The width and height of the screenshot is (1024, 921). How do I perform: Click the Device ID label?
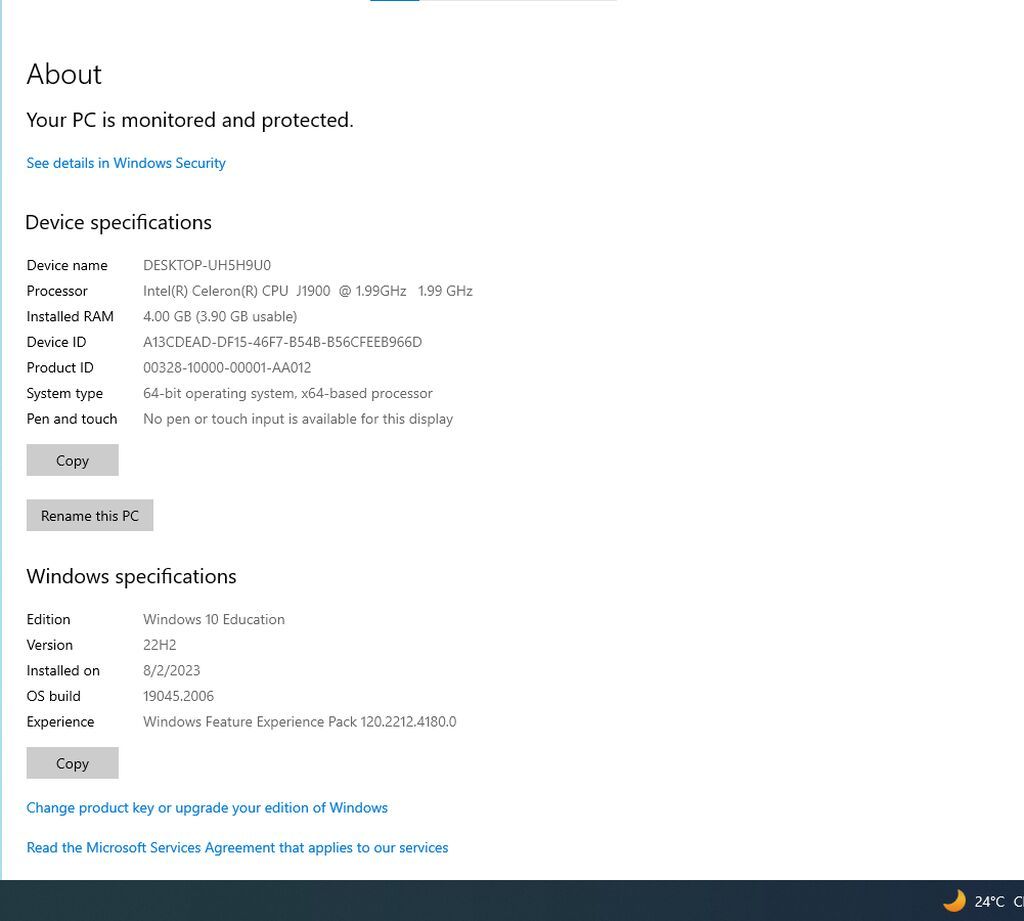tap(56, 342)
